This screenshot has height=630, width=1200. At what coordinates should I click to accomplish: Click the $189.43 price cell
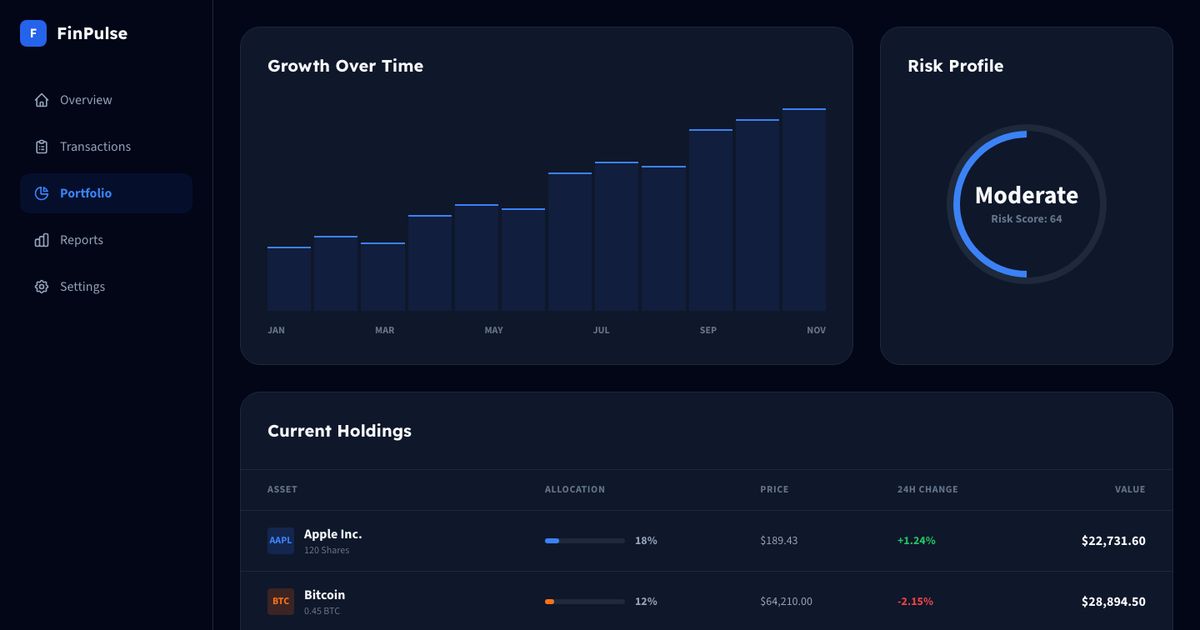click(779, 541)
